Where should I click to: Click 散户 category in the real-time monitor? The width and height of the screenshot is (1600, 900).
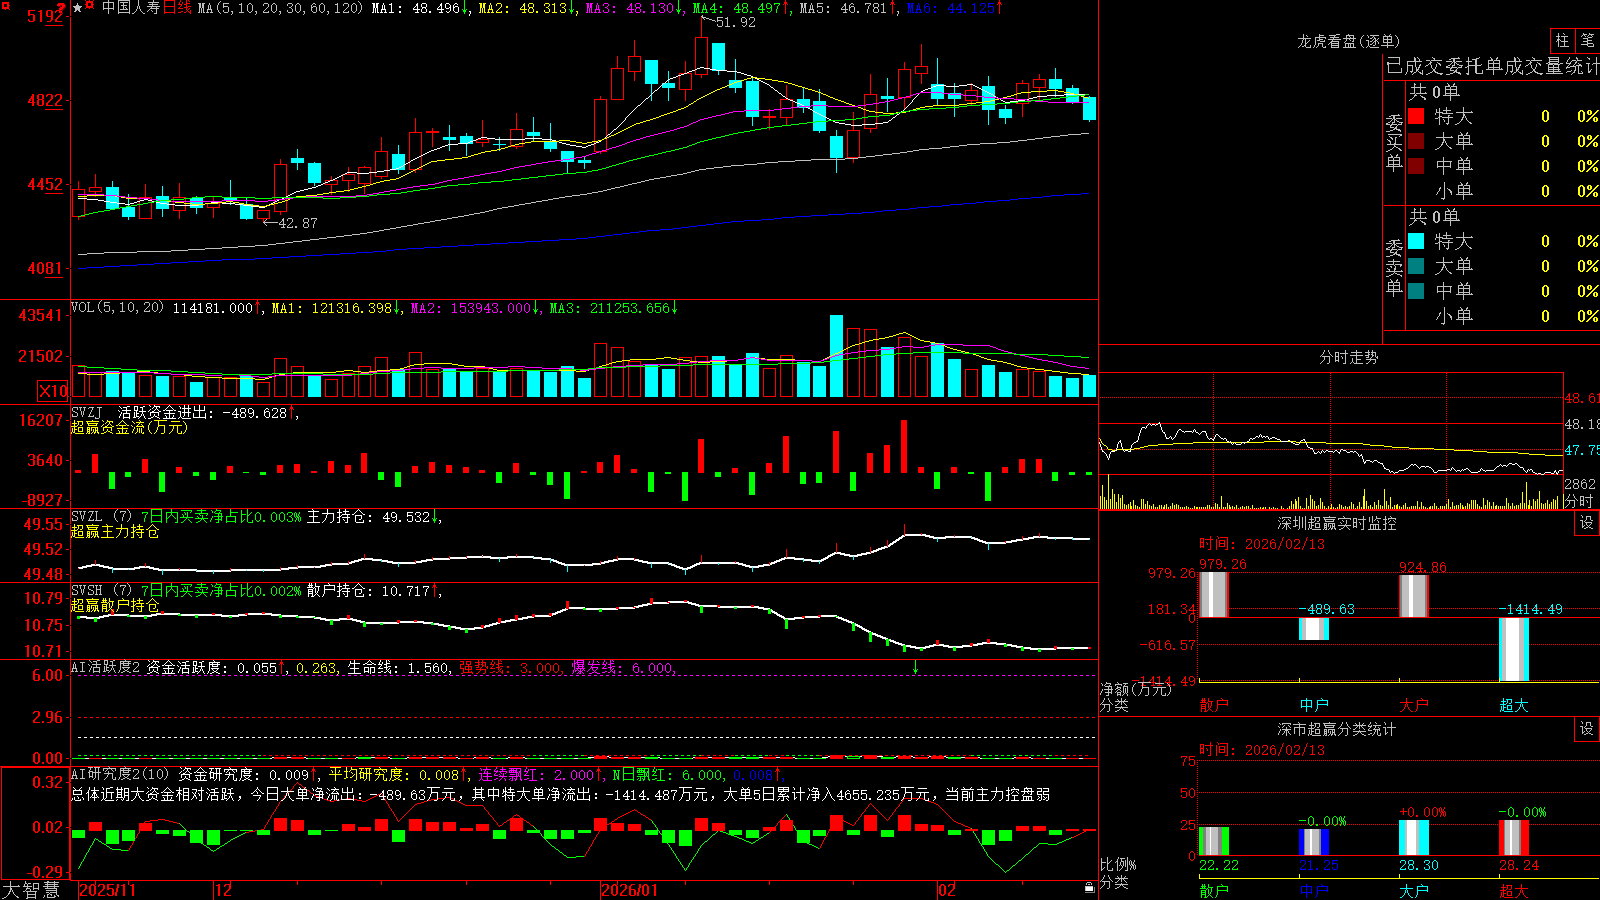(x=1214, y=705)
